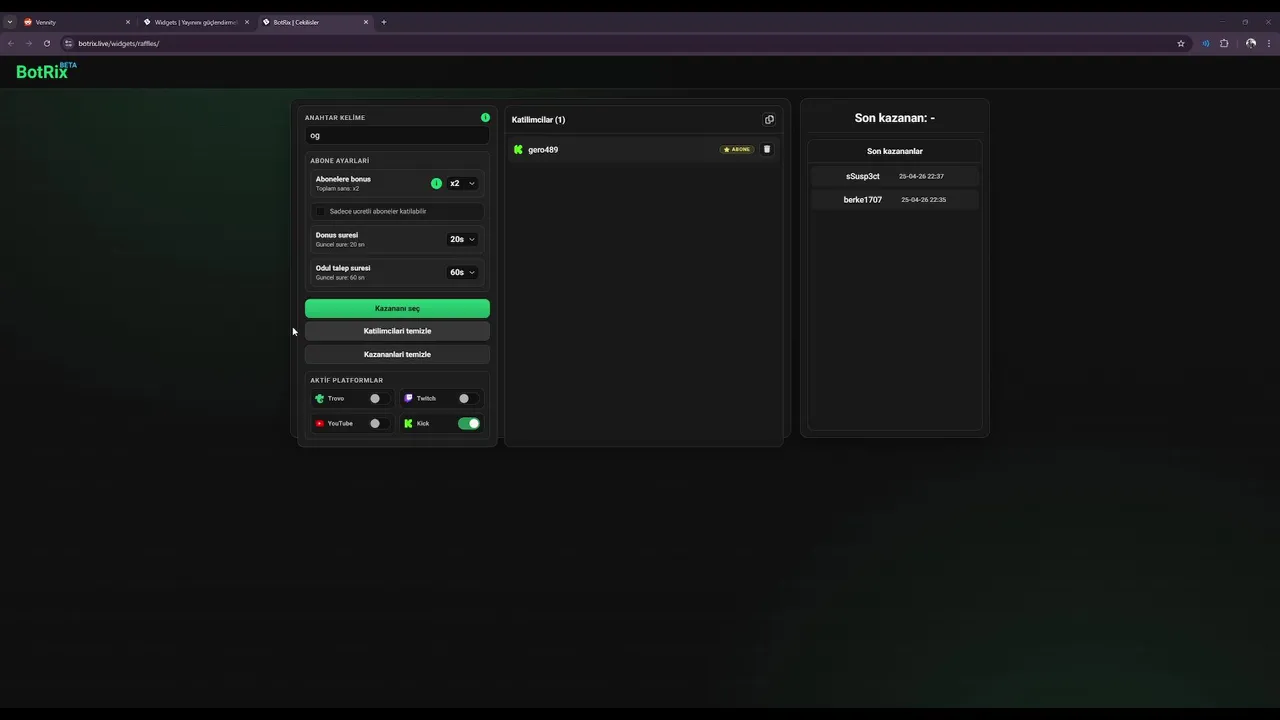This screenshot has height=720, width=1280.
Task: Click the 'Son kazananlar' header
Action: point(895,152)
